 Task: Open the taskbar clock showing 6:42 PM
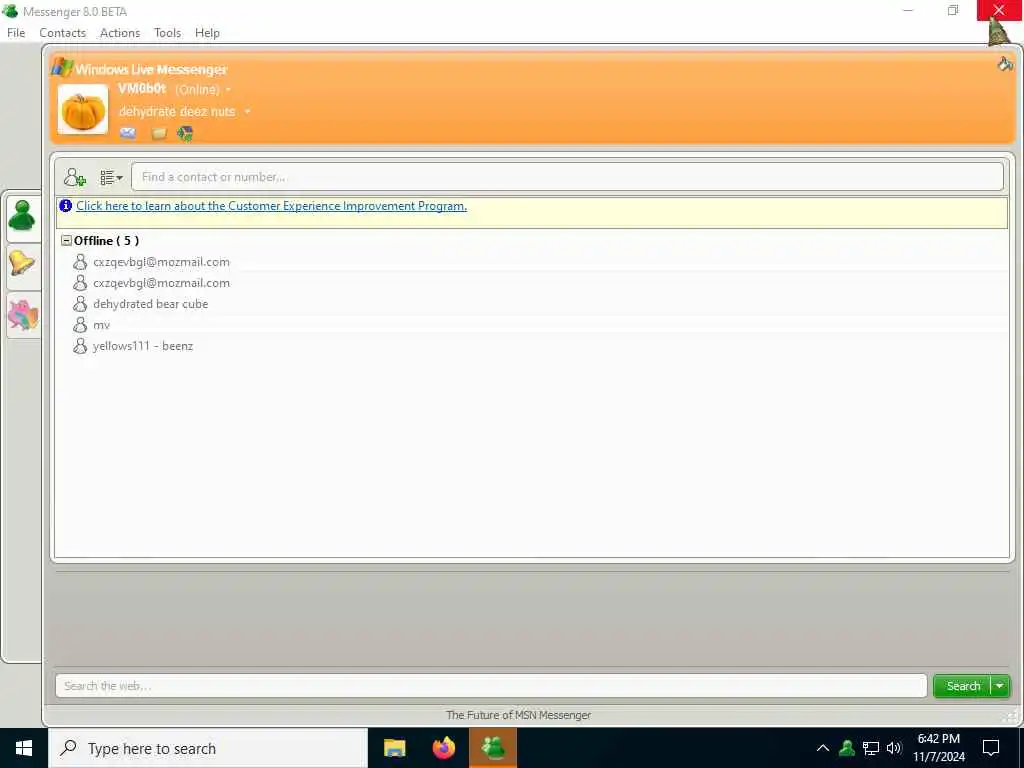click(x=938, y=748)
